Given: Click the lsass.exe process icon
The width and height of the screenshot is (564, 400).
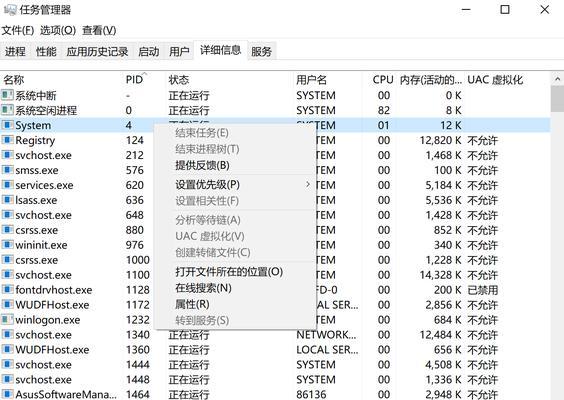Looking at the screenshot, I should click(7, 200).
